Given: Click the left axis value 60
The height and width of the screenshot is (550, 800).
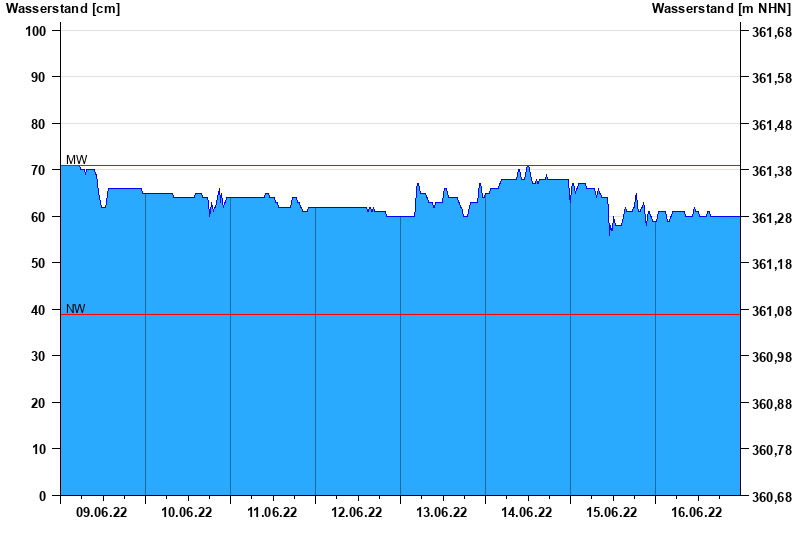Looking at the screenshot, I should [38, 217].
